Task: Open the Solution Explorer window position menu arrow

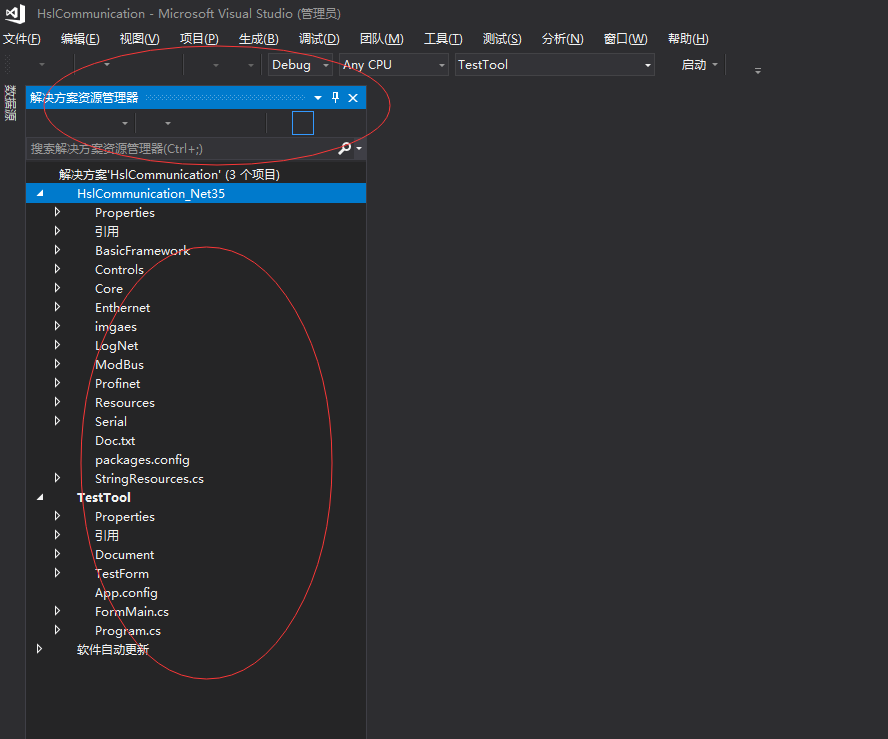Action: pyautogui.click(x=318, y=98)
